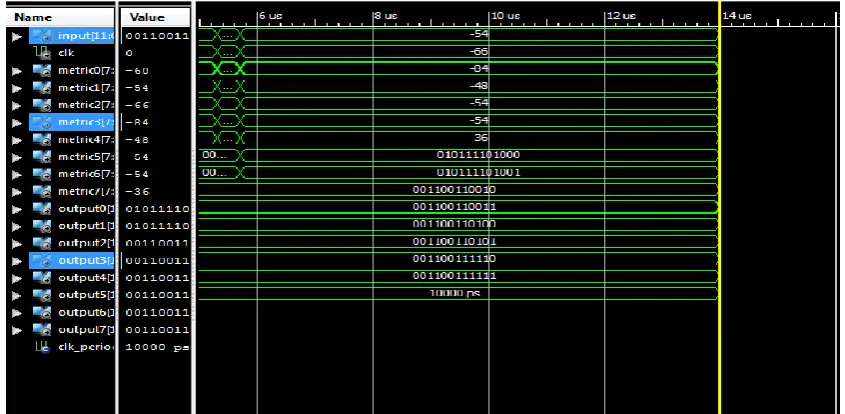Expand the metric4 bus triangle
The width and height of the screenshot is (845, 414).
(17, 140)
